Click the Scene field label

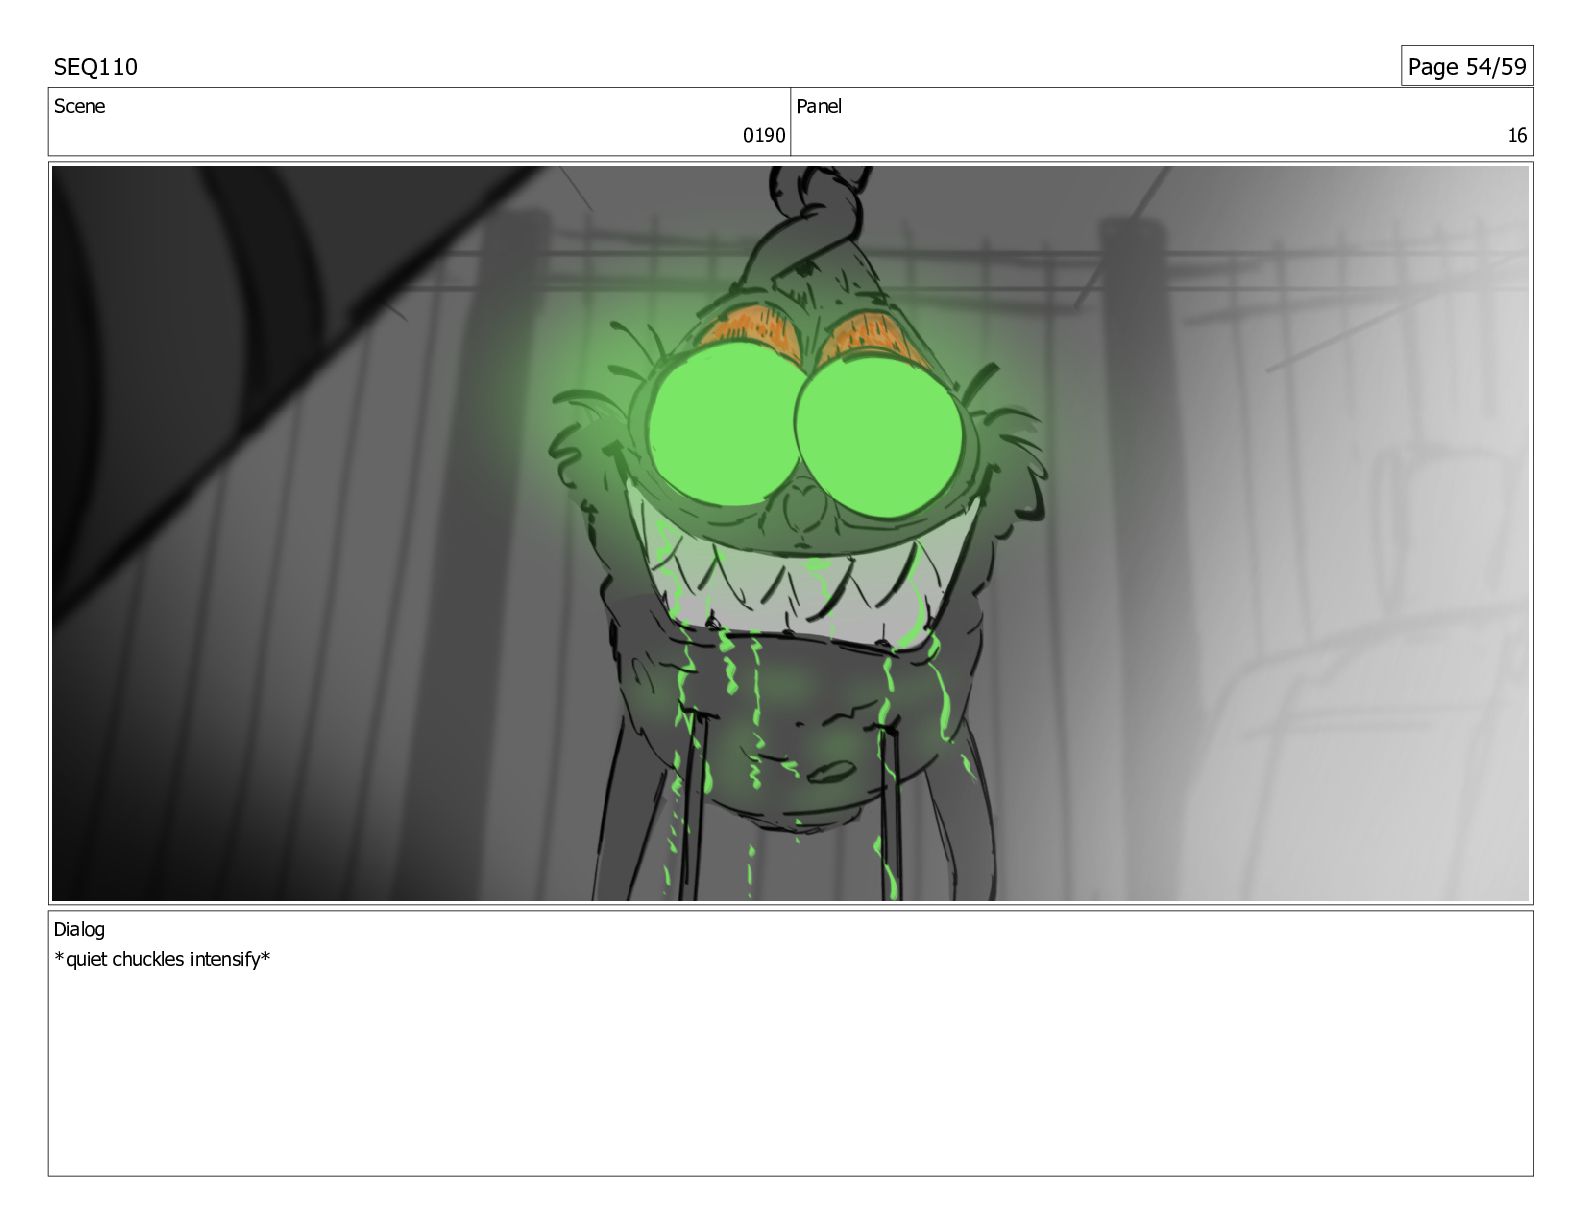coord(79,106)
